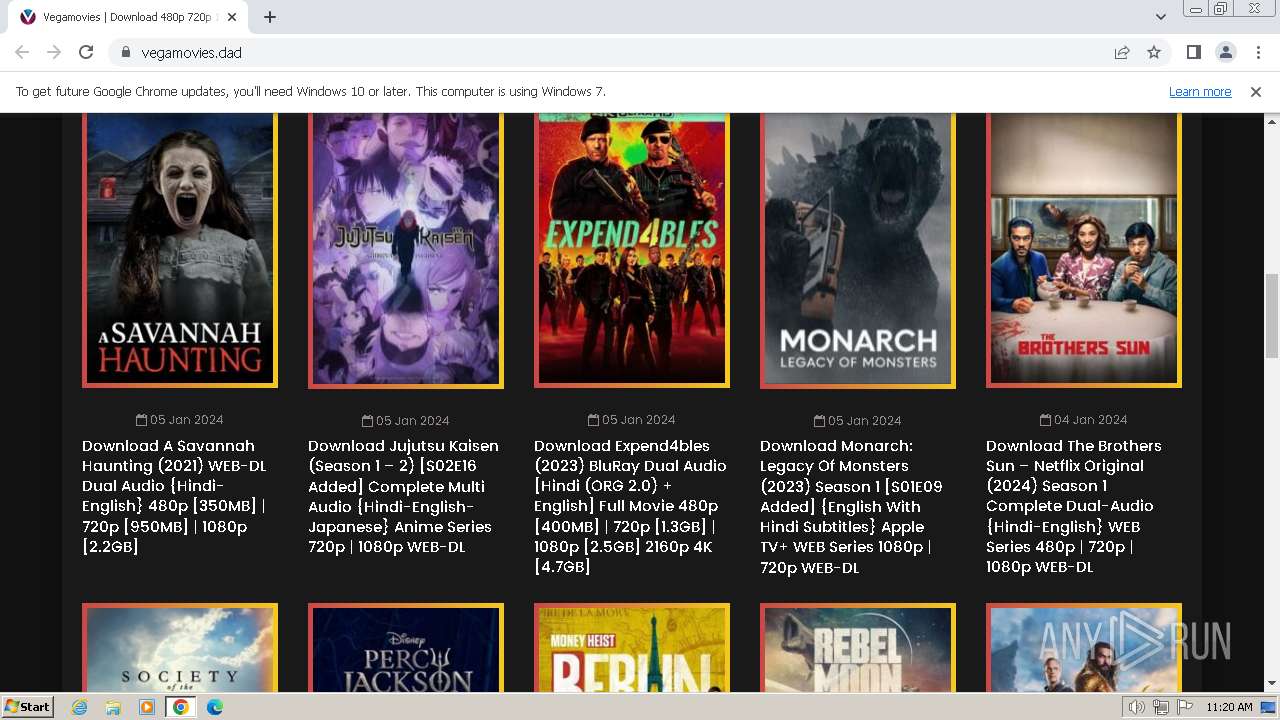Bookmark this tab with the star
Screen dimensions: 1280x720
1154,53
